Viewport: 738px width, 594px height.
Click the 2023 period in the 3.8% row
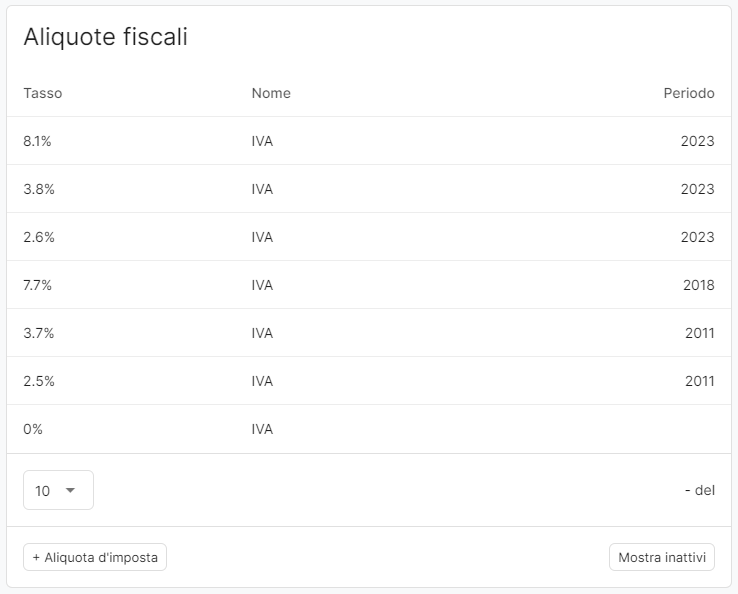697,189
